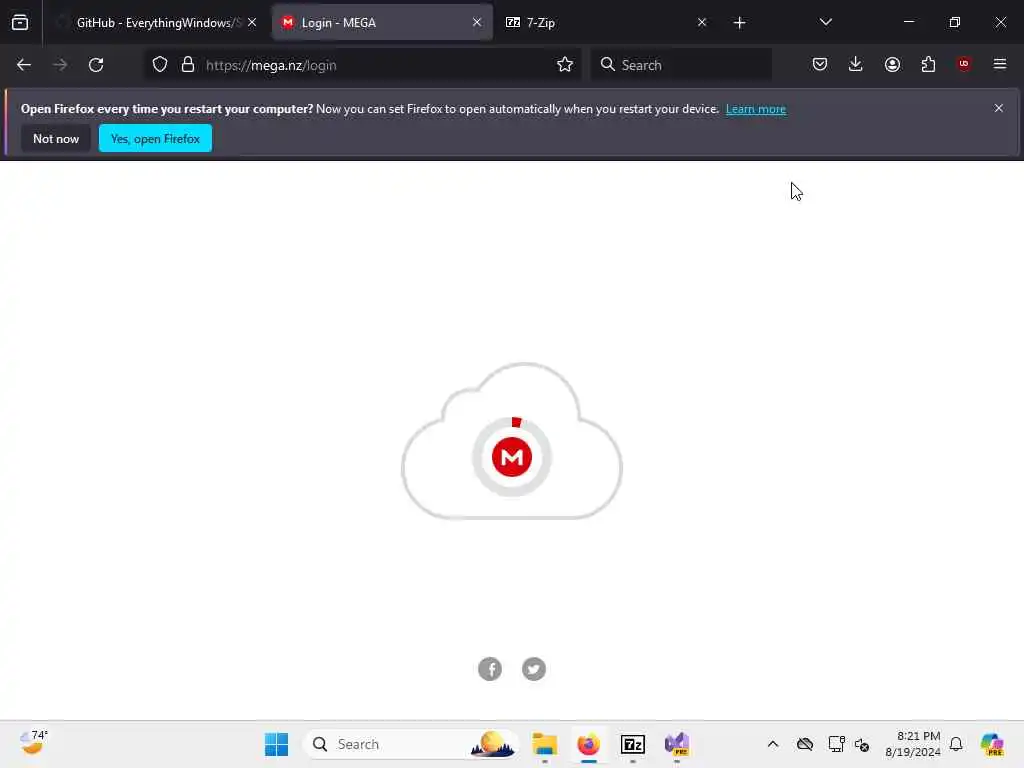Open MEGA's Twitter page icon
The width and height of the screenshot is (1024, 768).
click(534, 669)
